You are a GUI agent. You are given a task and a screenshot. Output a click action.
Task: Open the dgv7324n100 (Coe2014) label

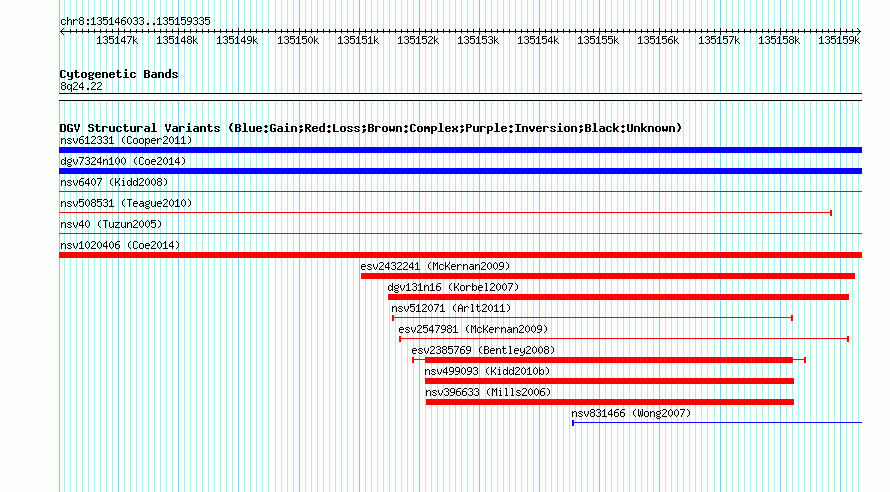pyautogui.click(x=123, y=161)
